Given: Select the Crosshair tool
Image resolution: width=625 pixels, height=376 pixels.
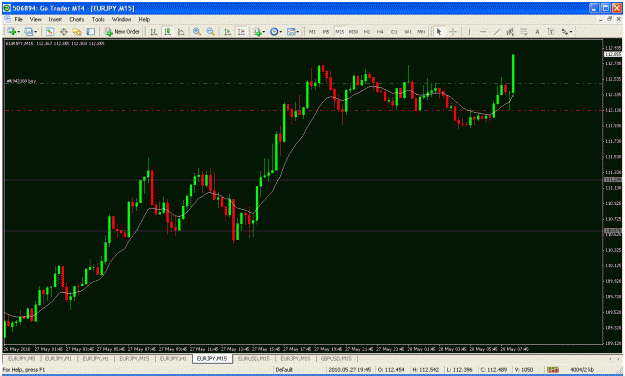Looking at the screenshot, I should [x=453, y=31].
